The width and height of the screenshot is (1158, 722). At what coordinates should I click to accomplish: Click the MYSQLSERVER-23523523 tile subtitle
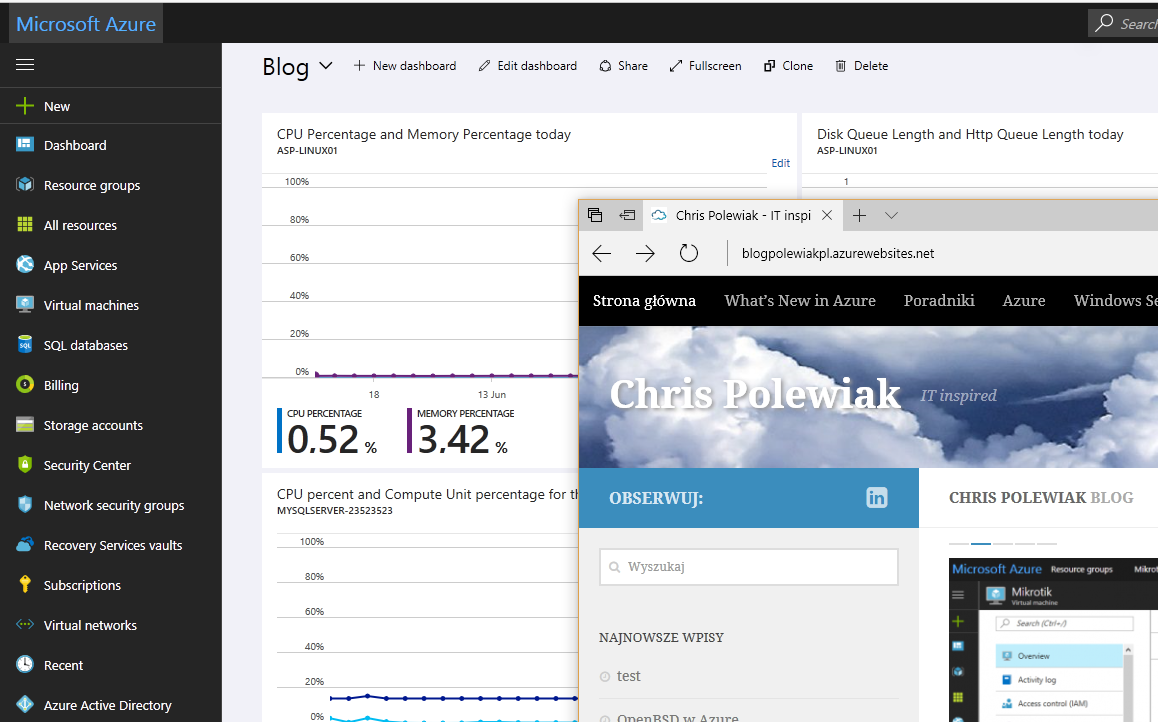click(335, 511)
